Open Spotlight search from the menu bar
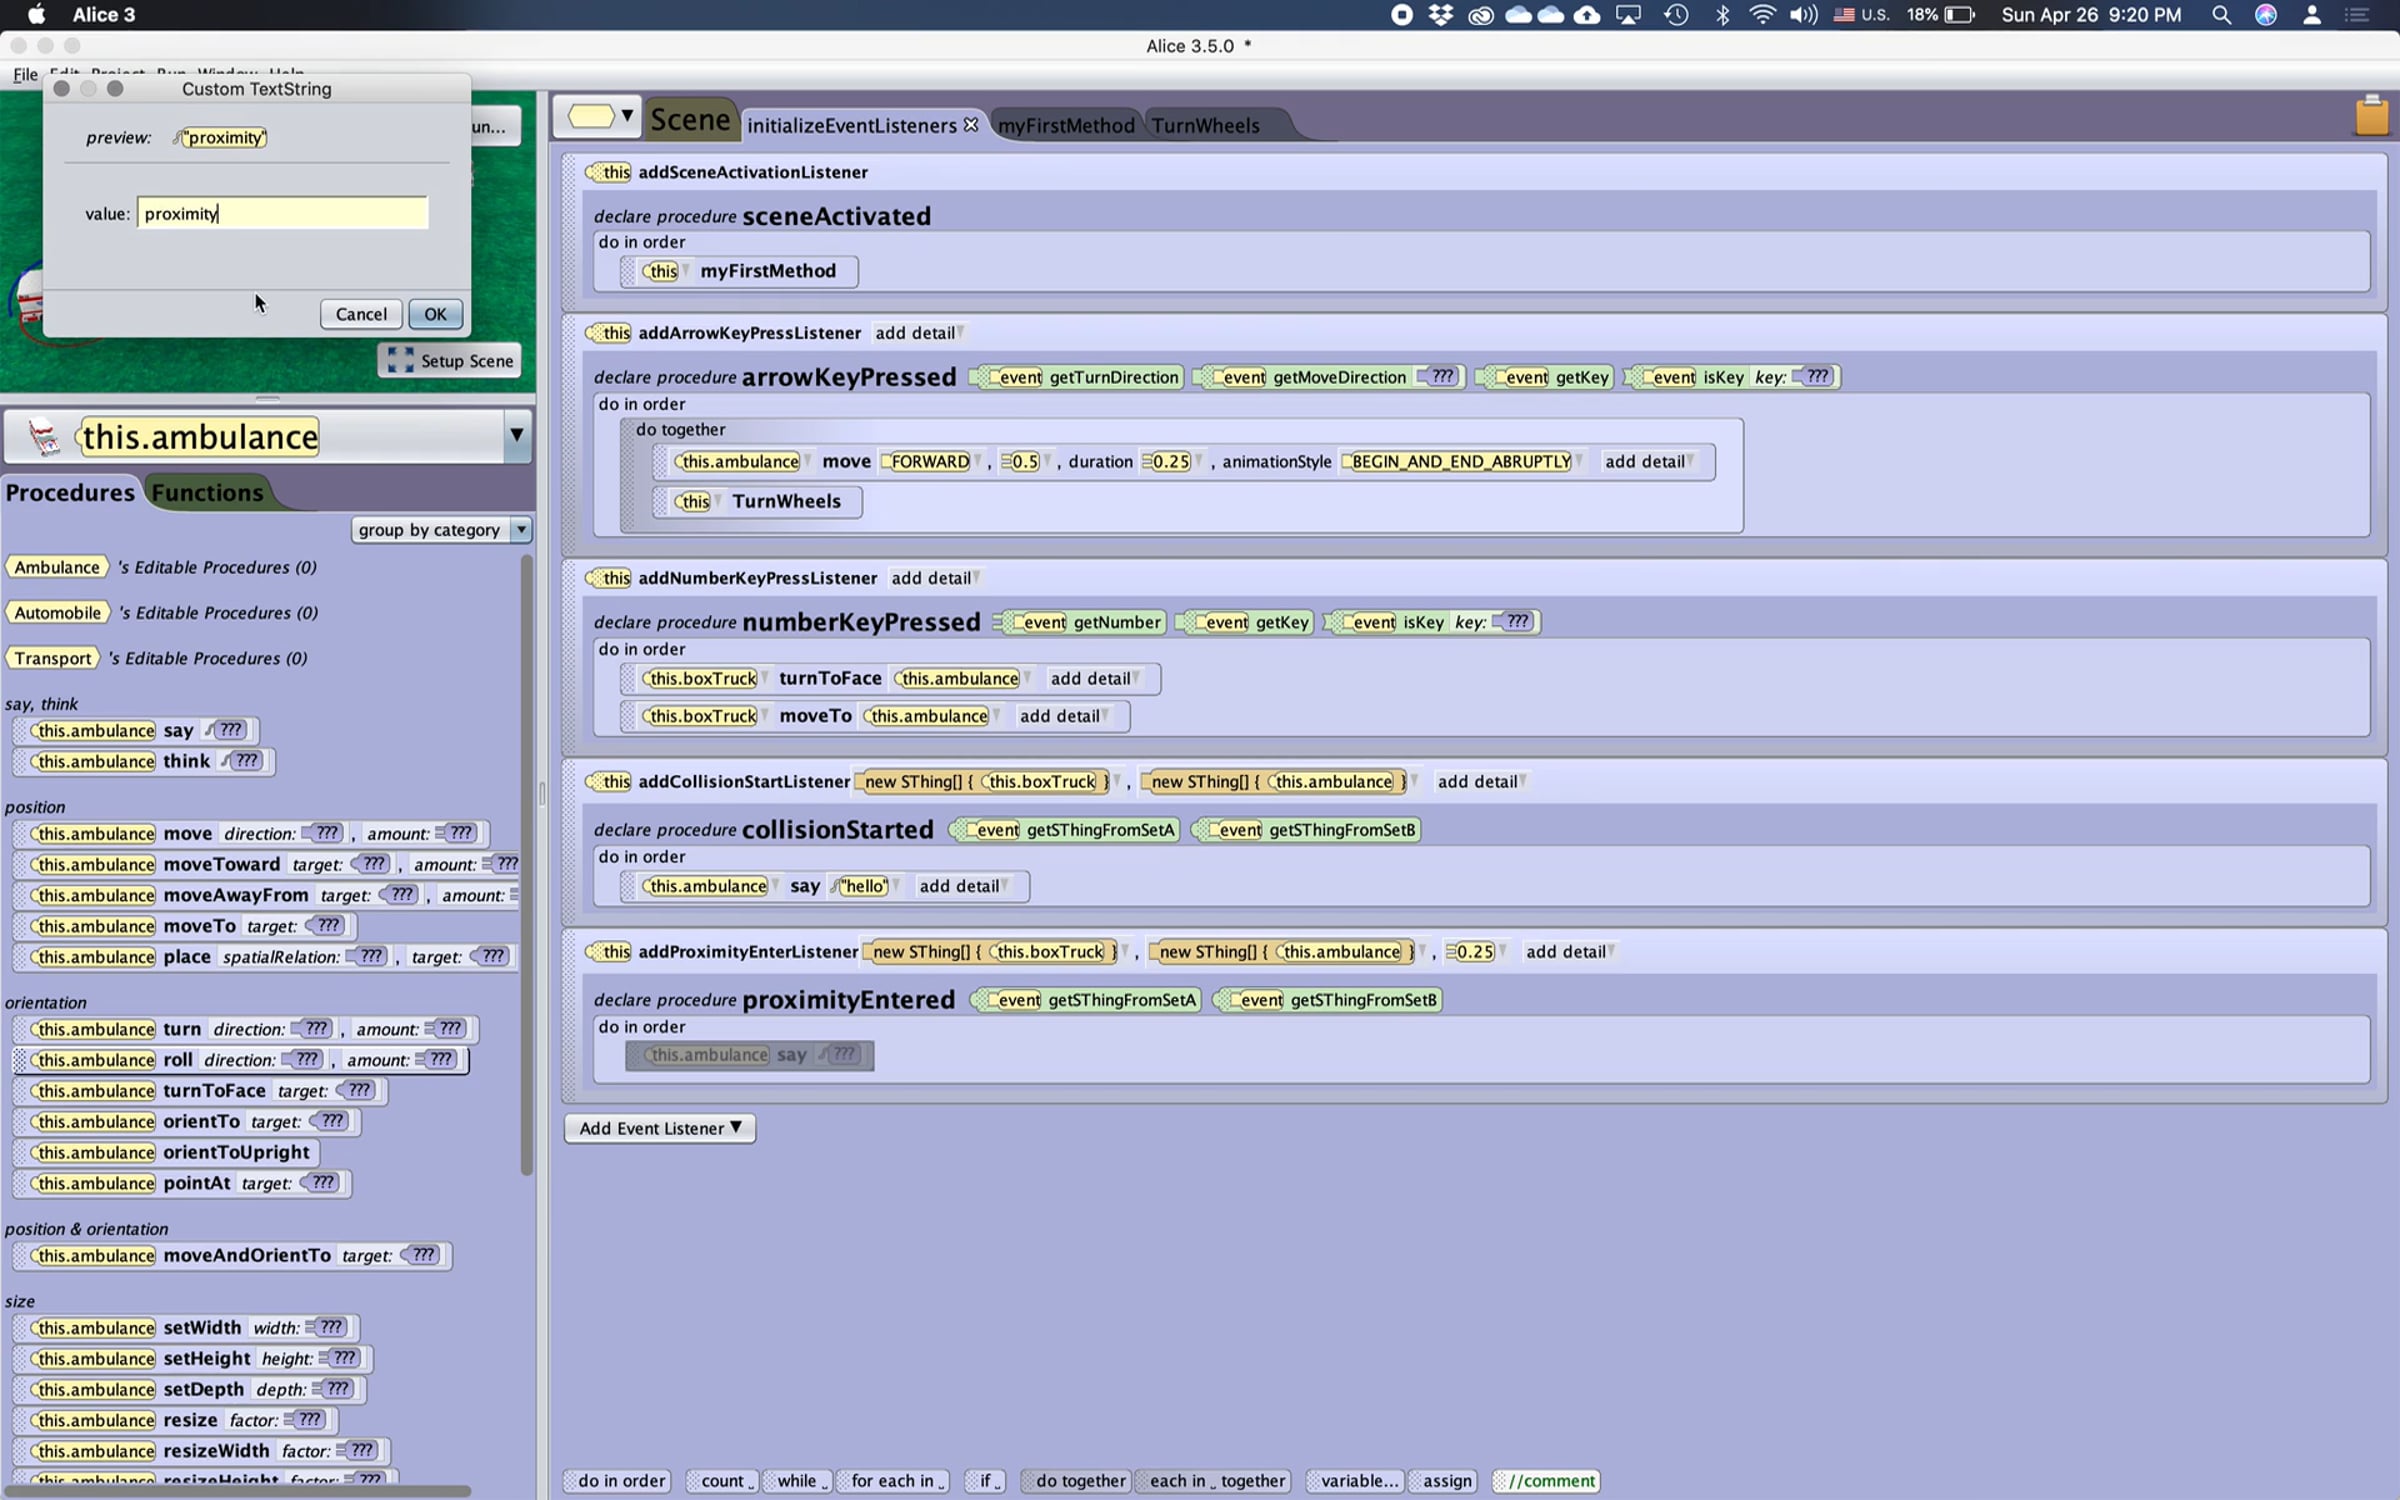The height and width of the screenshot is (1500, 2400). tap(2221, 15)
